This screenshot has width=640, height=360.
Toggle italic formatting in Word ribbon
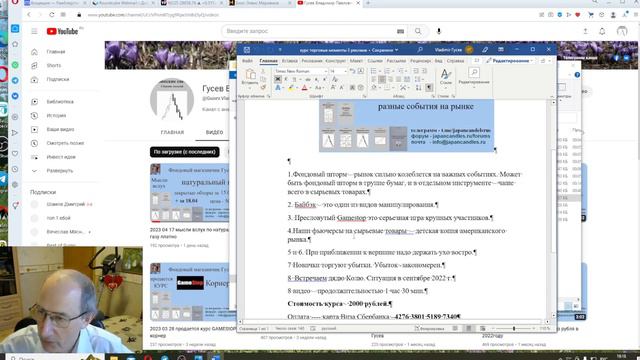point(286,79)
